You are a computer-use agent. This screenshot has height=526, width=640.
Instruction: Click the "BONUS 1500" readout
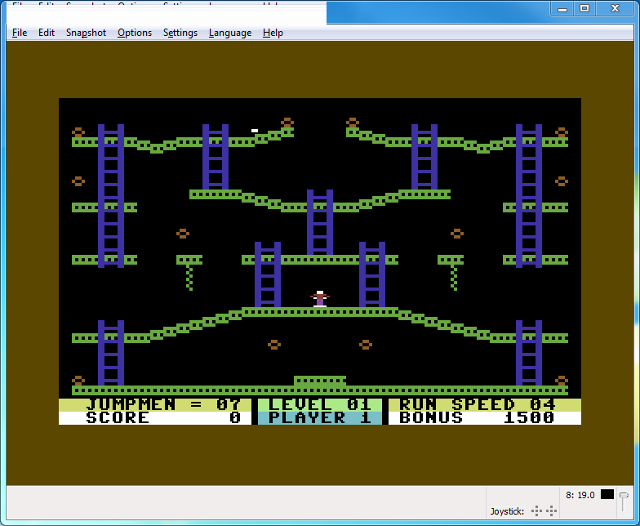click(477, 418)
